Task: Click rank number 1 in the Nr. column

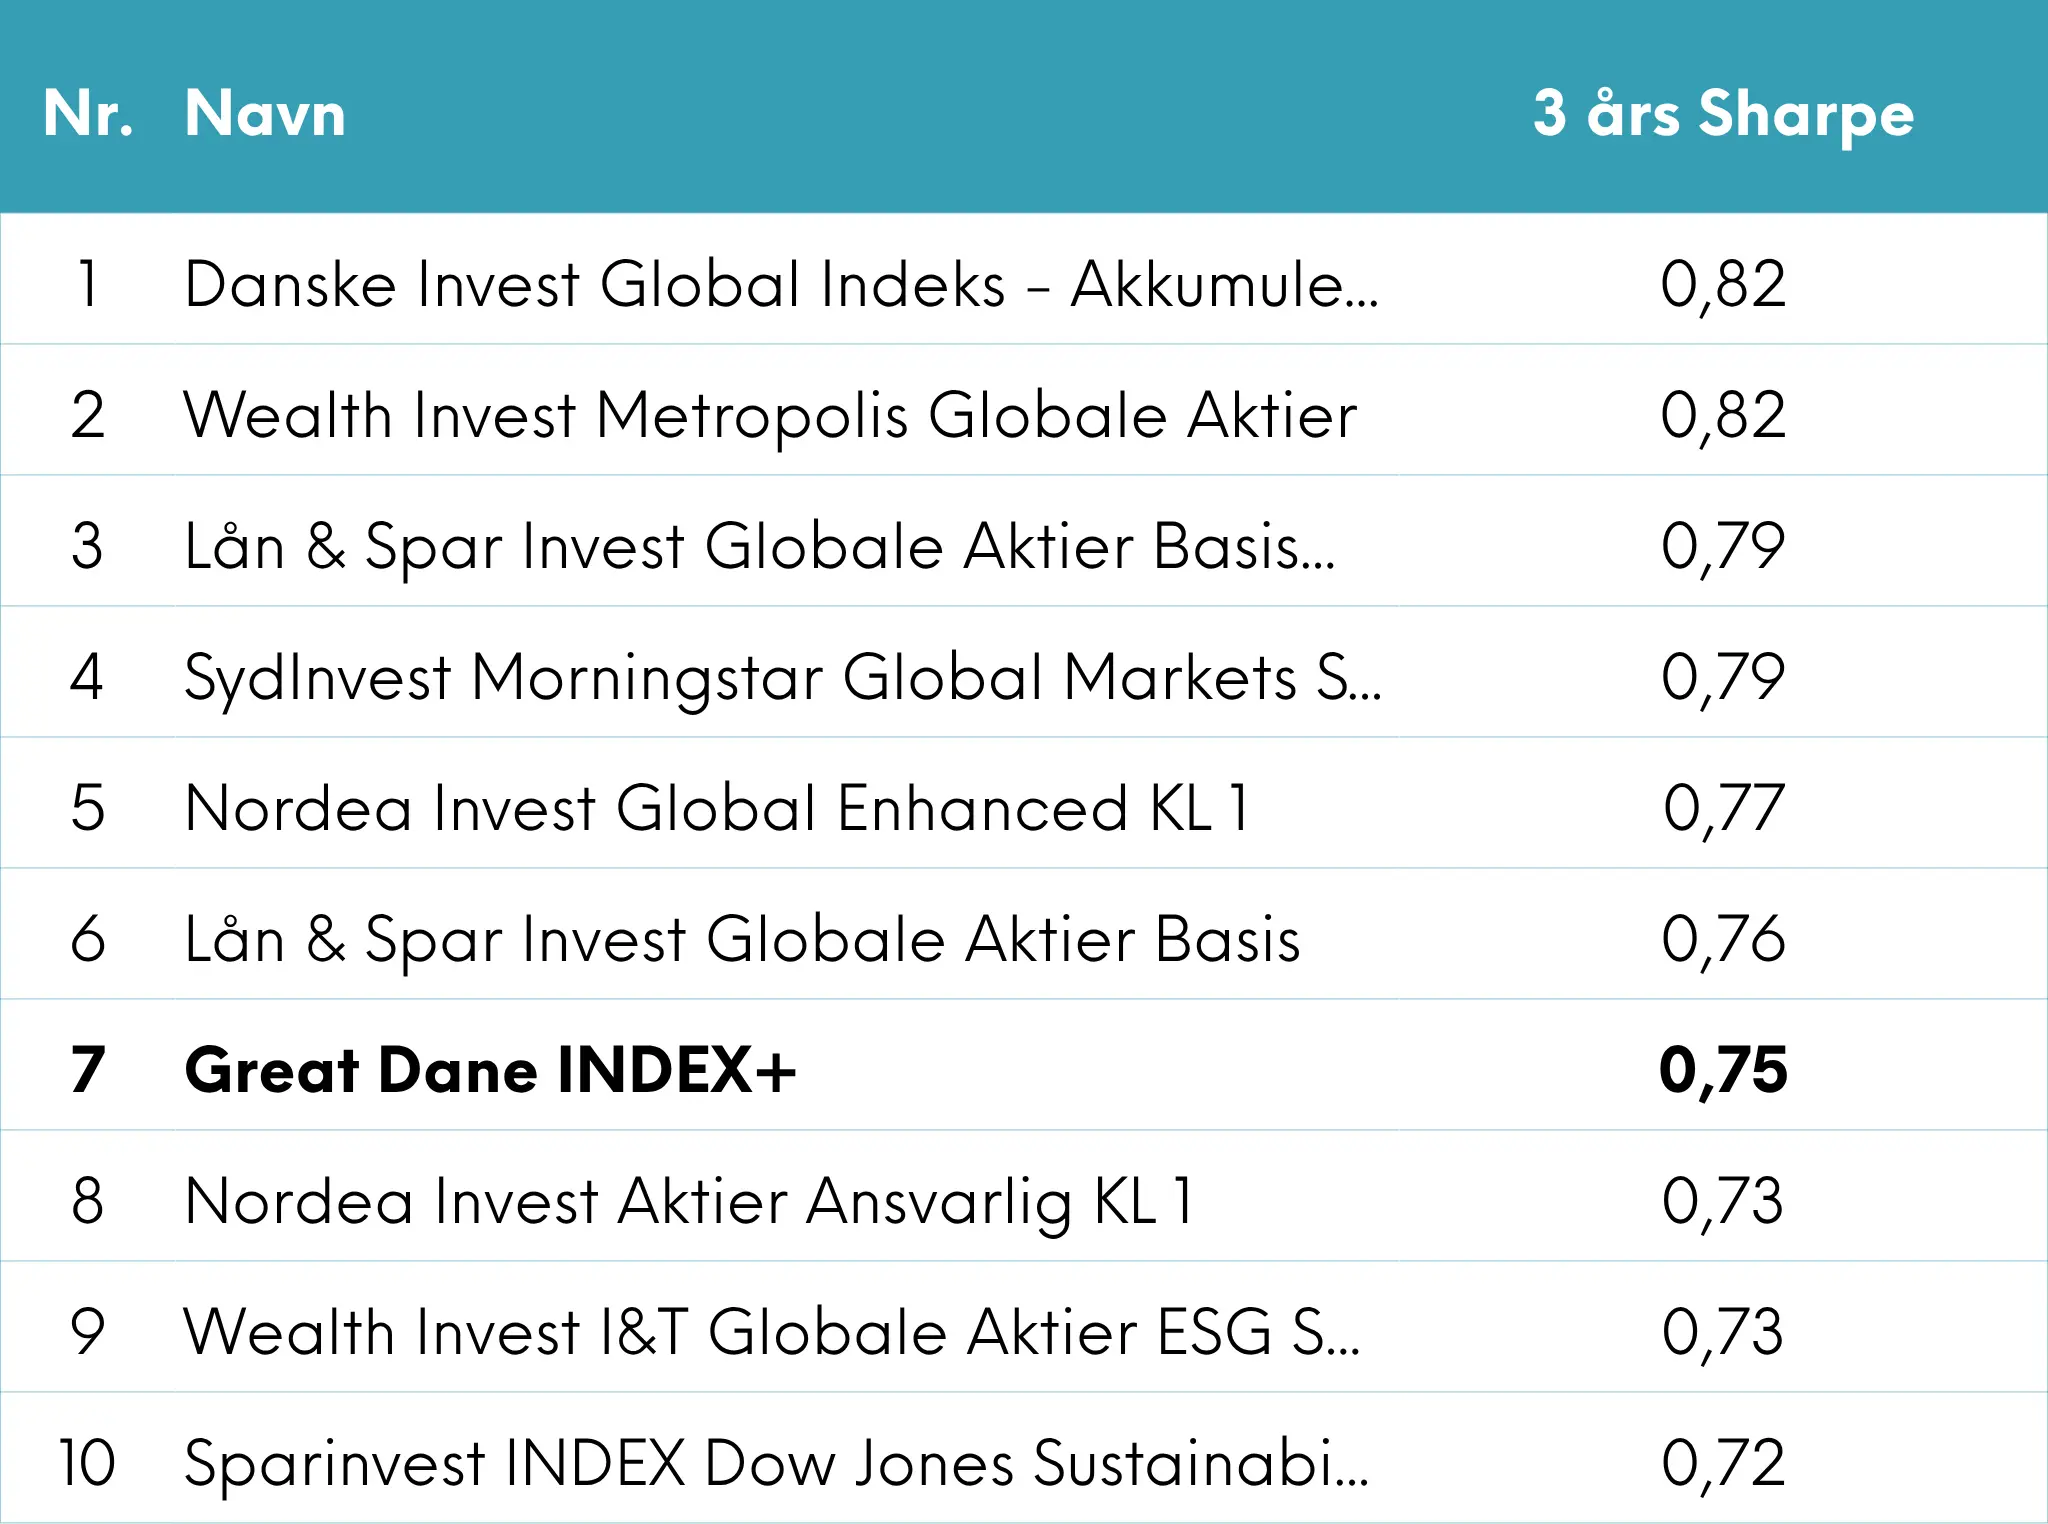Action: pyautogui.click(x=88, y=284)
